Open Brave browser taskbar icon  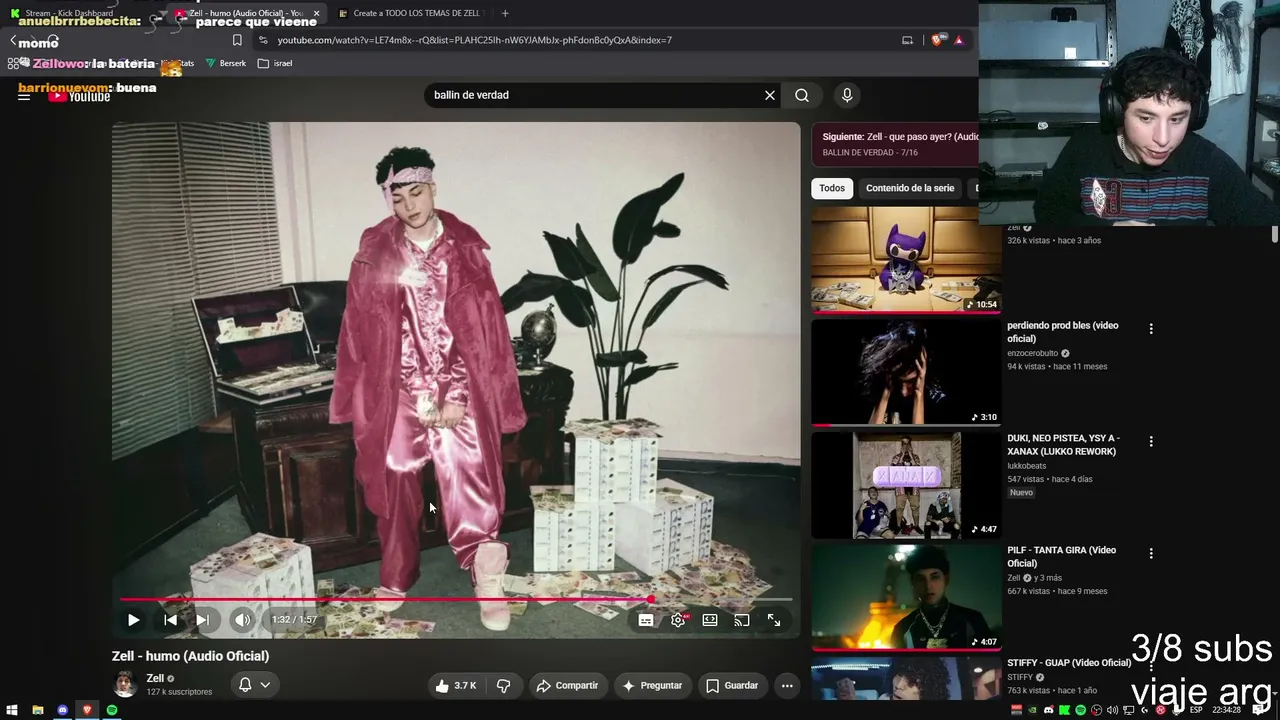click(87, 710)
